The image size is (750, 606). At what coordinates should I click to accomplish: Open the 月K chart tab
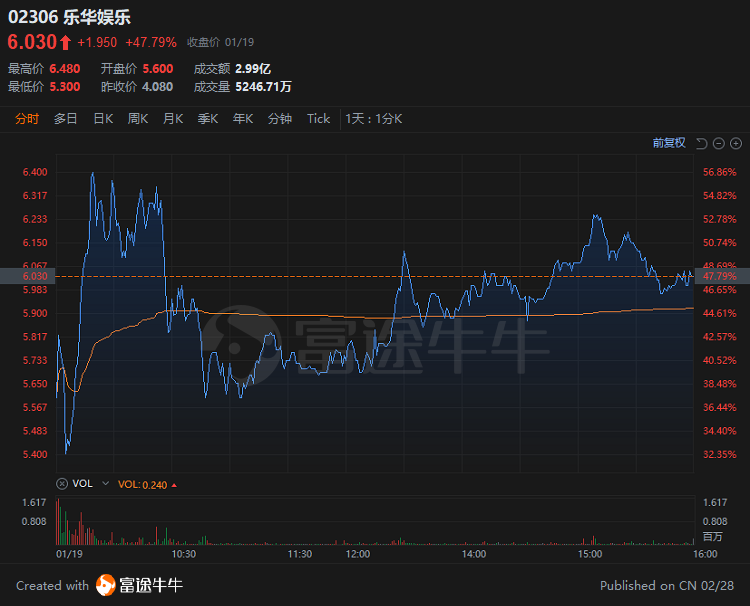click(x=173, y=119)
